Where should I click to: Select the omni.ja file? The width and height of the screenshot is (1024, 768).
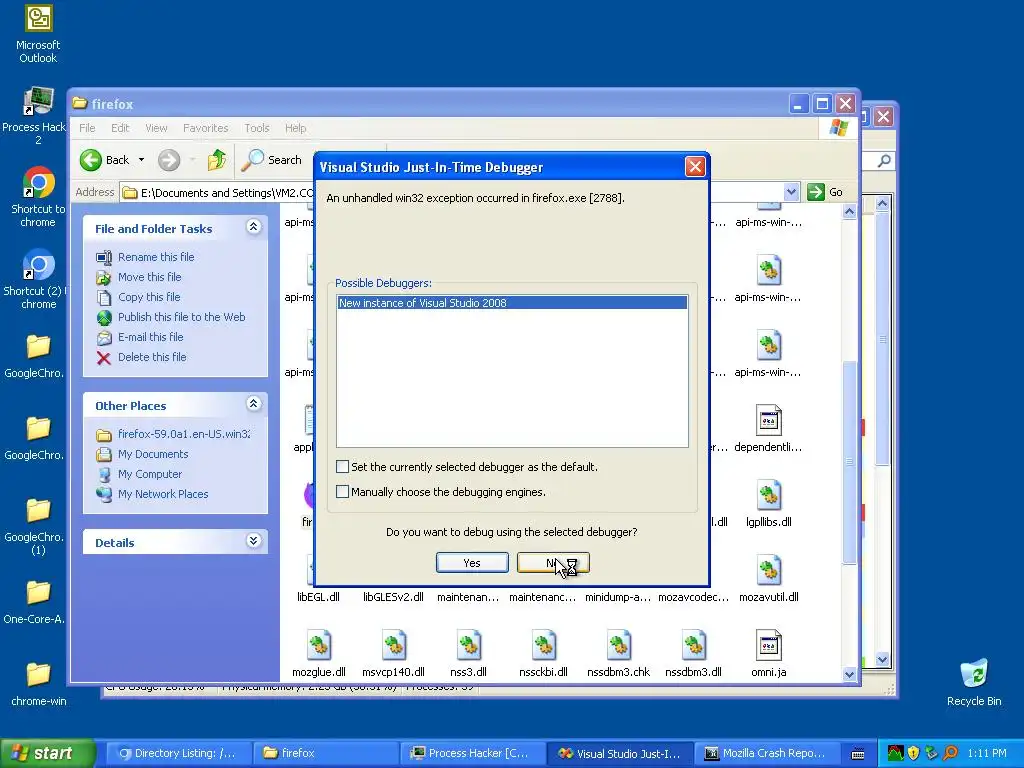[x=769, y=653]
